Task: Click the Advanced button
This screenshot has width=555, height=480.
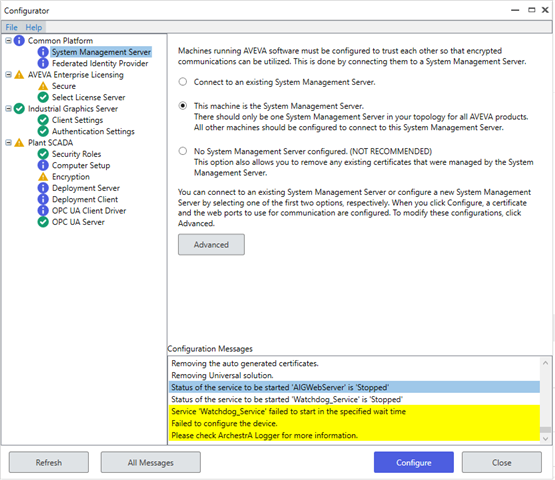Action: coord(211,245)
